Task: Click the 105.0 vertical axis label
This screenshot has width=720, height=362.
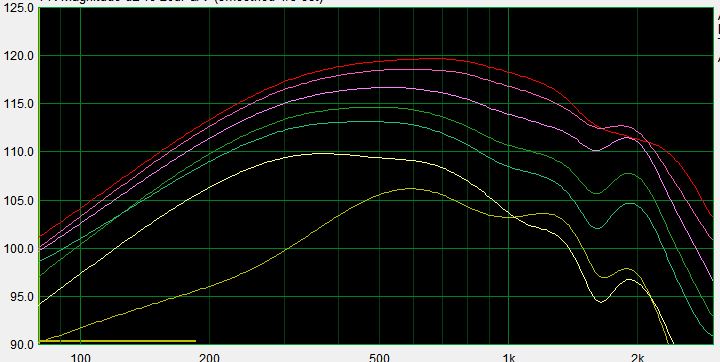Action: coord(19,201)
